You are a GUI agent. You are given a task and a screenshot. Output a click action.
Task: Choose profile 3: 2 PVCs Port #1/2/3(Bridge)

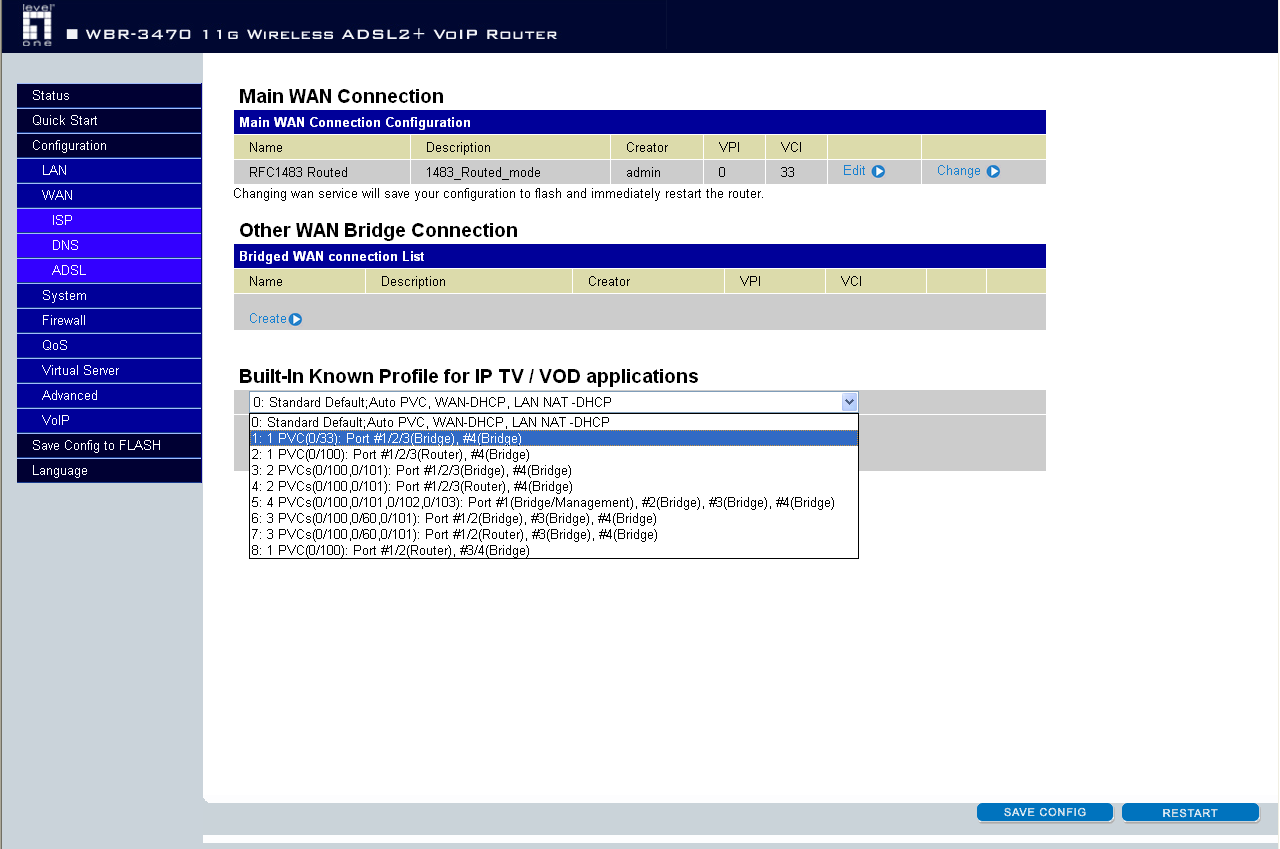click(x=554, y=470)
